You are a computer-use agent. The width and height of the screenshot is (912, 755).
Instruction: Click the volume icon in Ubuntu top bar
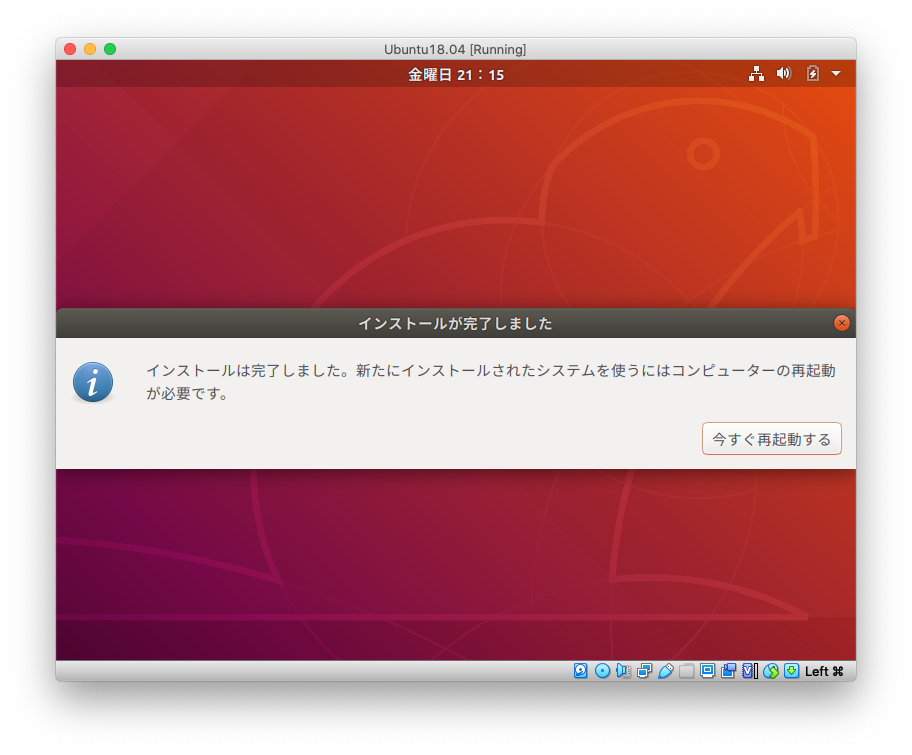click(783, 73)
